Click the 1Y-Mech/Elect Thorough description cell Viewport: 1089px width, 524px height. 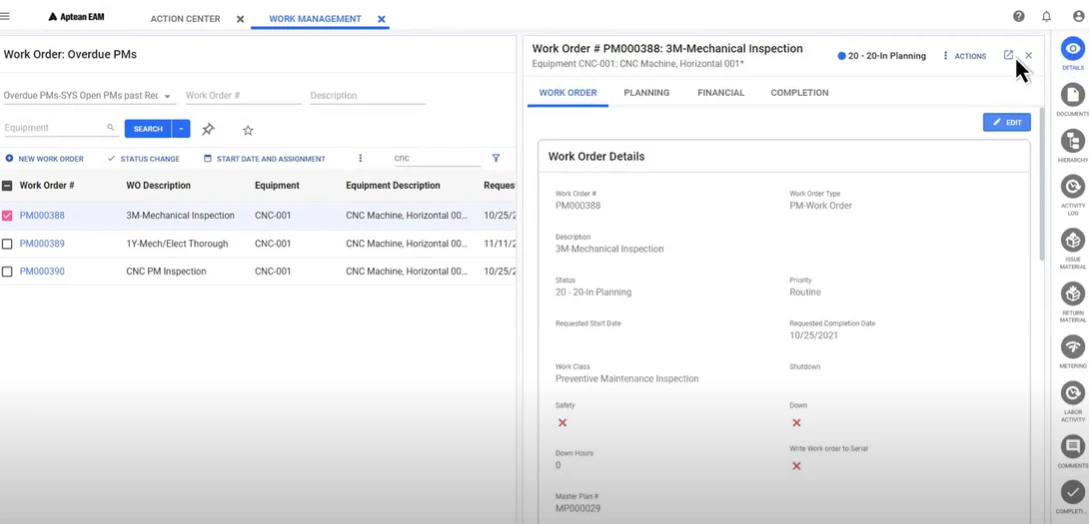[x=177, y=244]
